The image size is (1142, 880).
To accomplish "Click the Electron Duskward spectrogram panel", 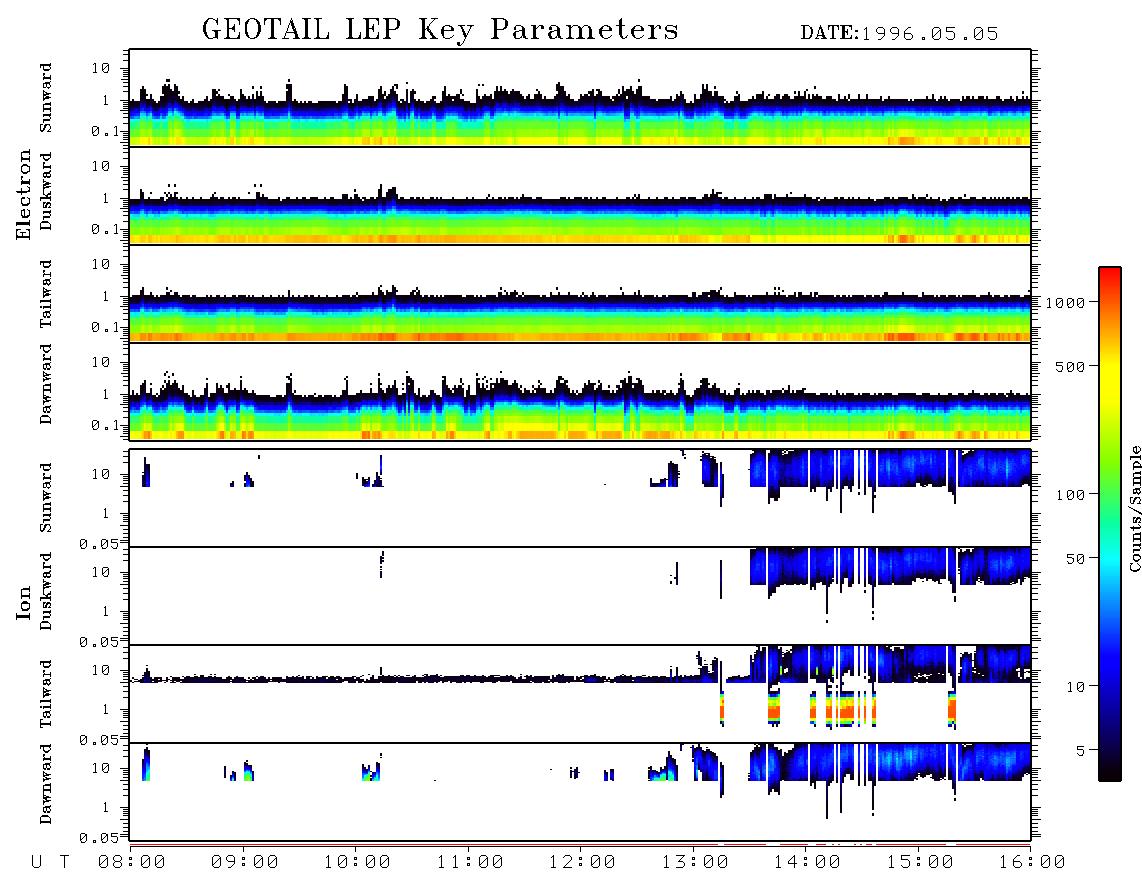I will [580, 195].
